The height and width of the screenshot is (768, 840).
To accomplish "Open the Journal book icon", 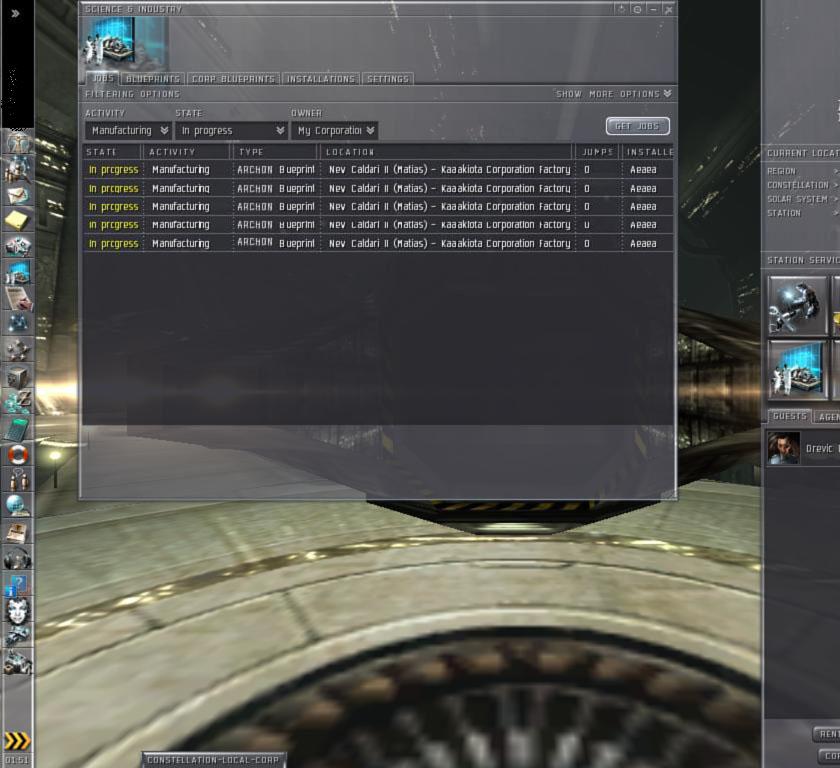I will pyautogui.click(x=18, y=532).
